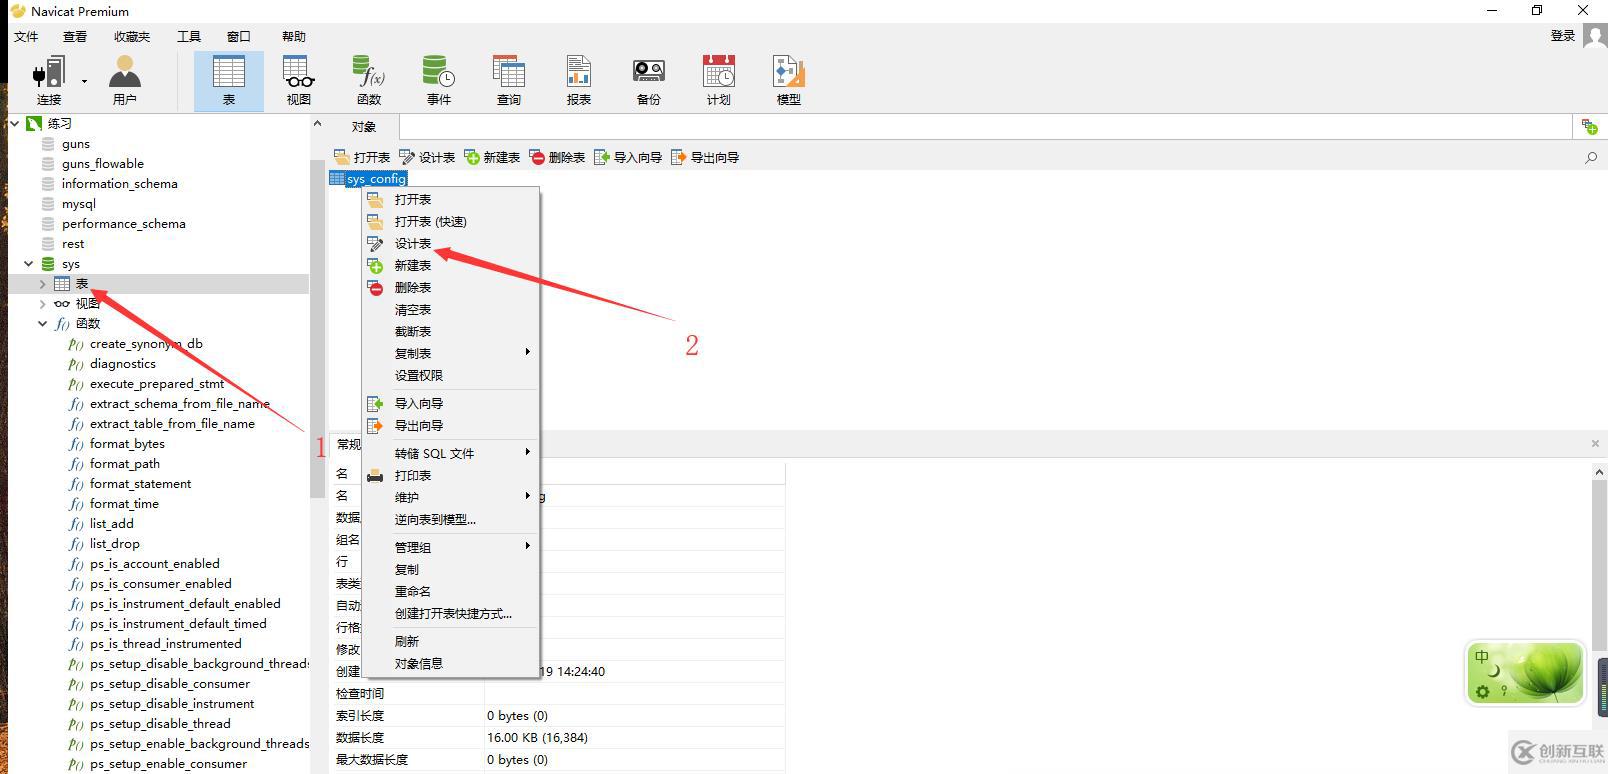This screenshot has width=1608, height=774.
Task: Click 导出向导 in the object toolbar
Action: tap(705, 157)
